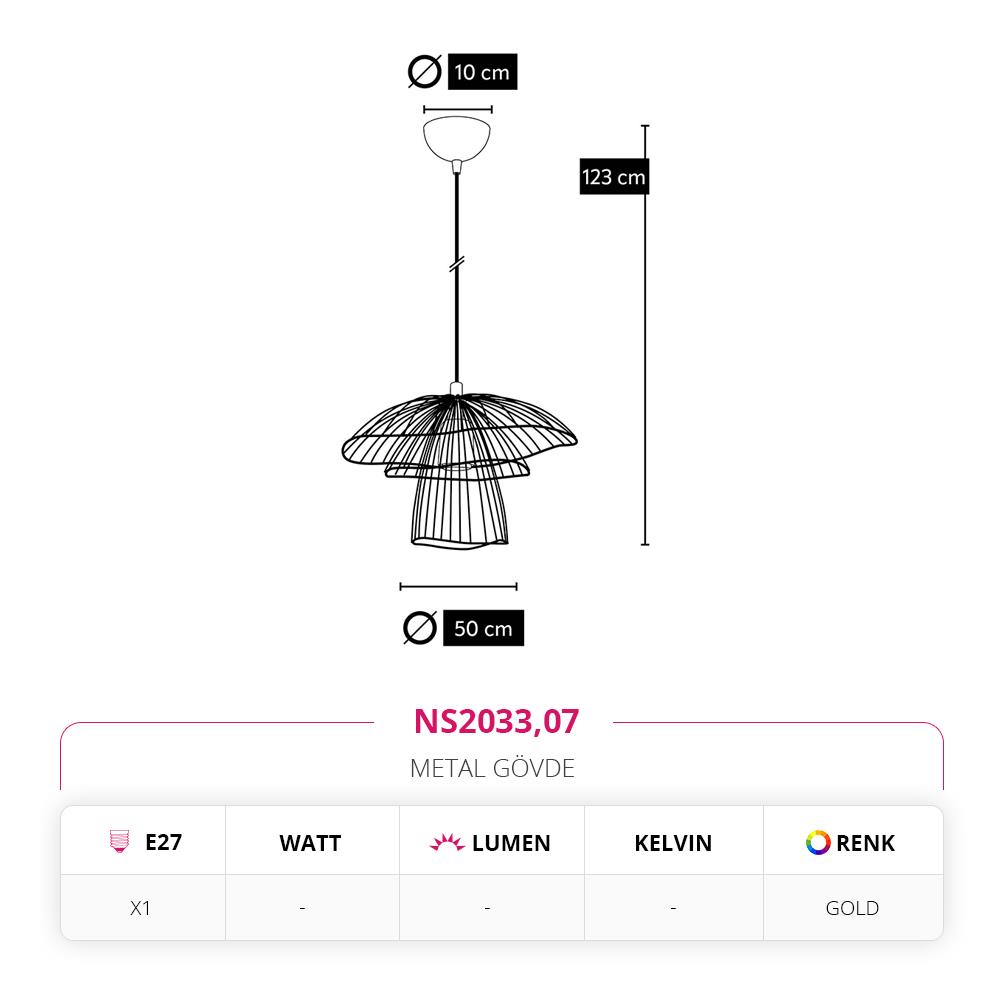
Task: Click the cable break mark on cord
Action: coord(457,264)
